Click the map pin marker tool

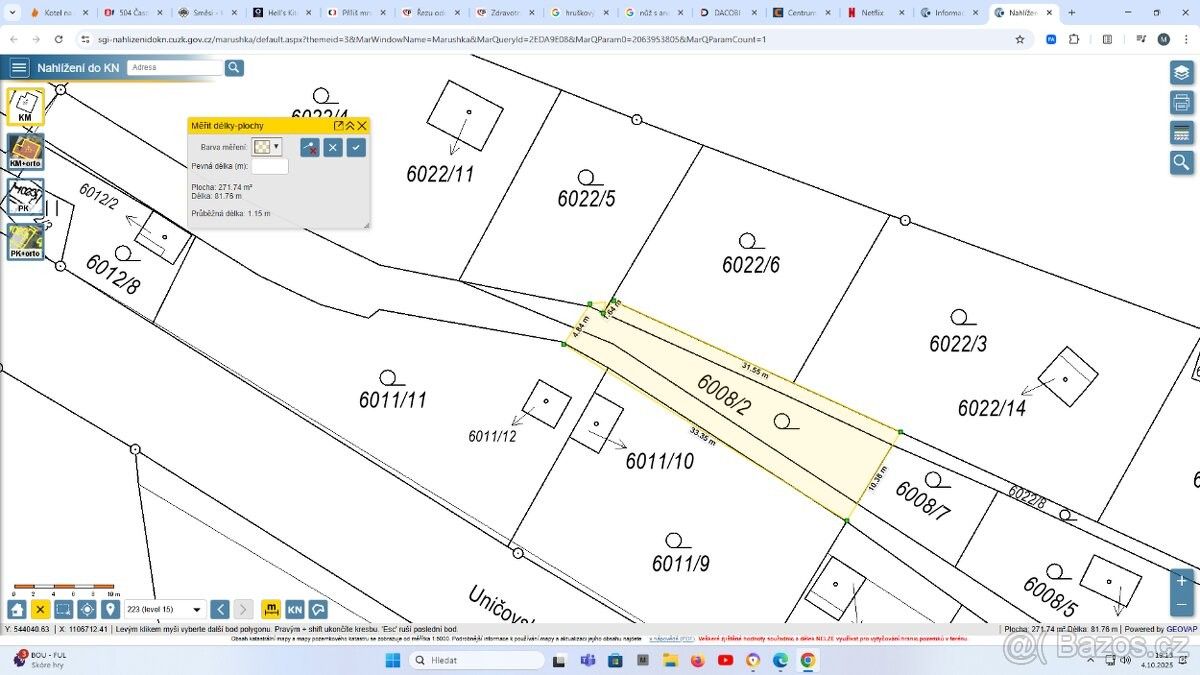click(x=110, y=609)
